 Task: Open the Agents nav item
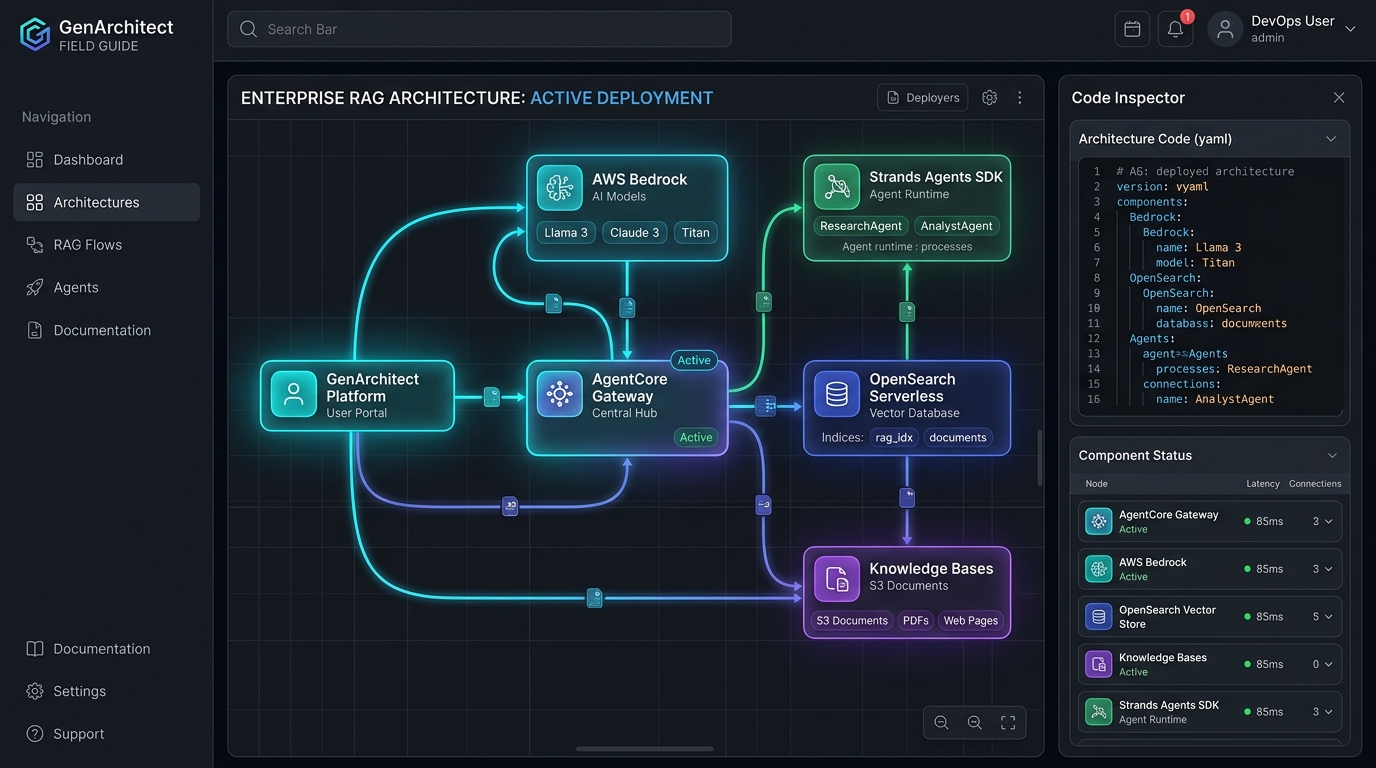coord(107,287)
